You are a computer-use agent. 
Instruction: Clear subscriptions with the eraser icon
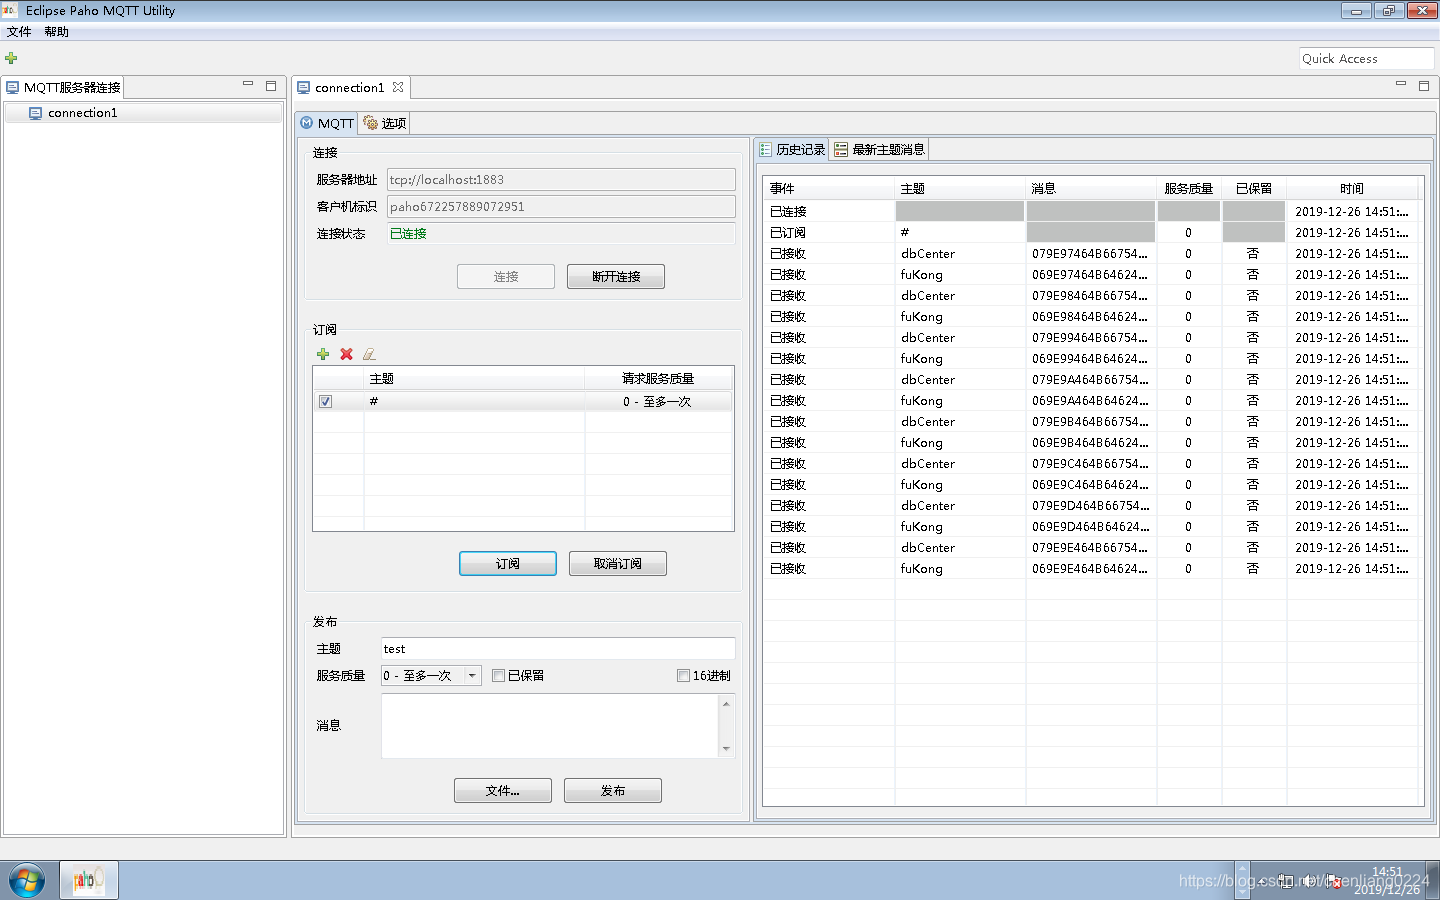coord(369,354)
